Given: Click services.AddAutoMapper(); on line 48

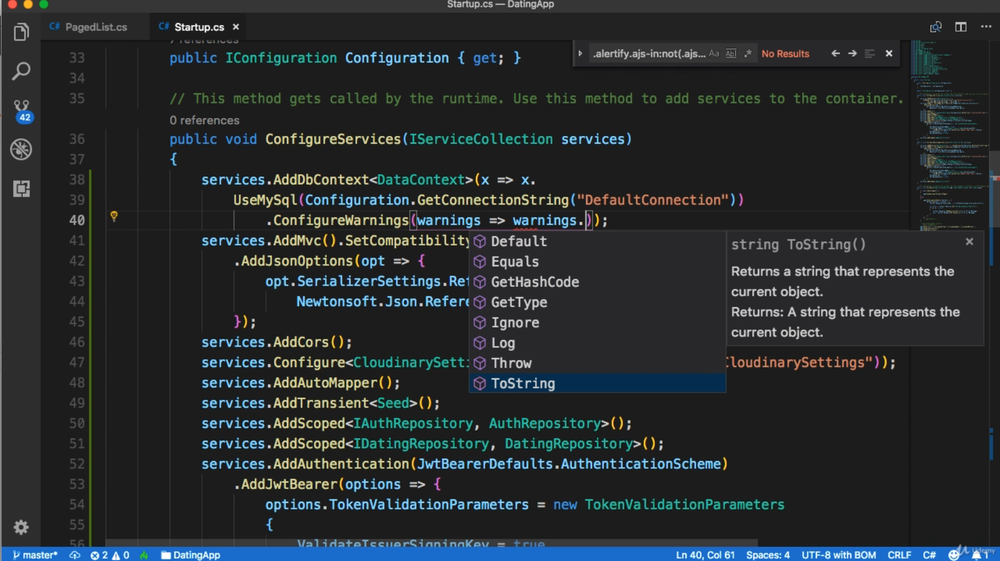Looking at the screenshot, I should 301,383.
